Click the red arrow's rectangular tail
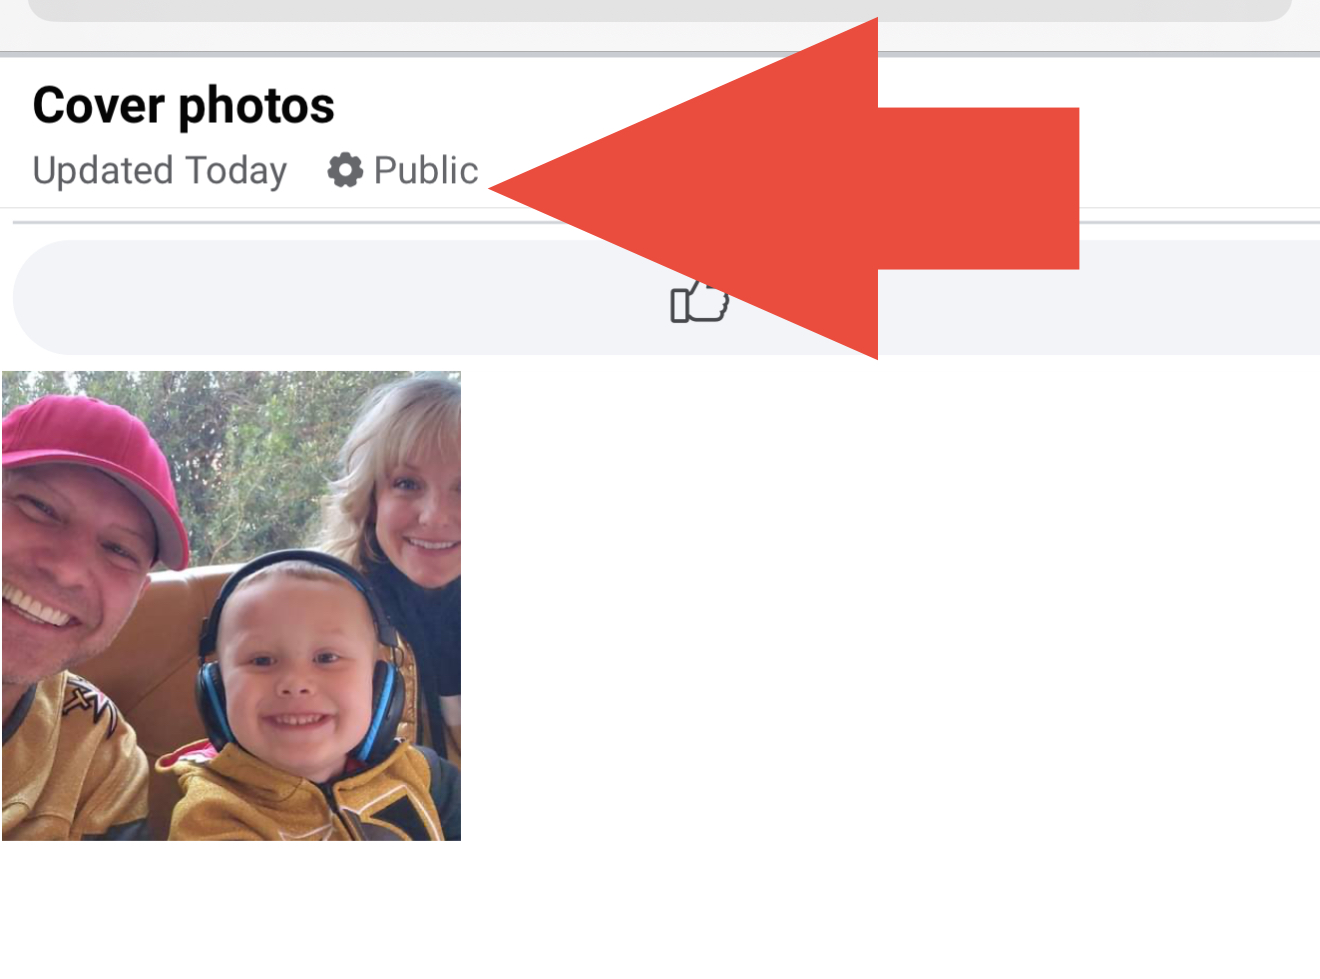The width and height of the screenshot is (1320, 979). pos(978,188)
